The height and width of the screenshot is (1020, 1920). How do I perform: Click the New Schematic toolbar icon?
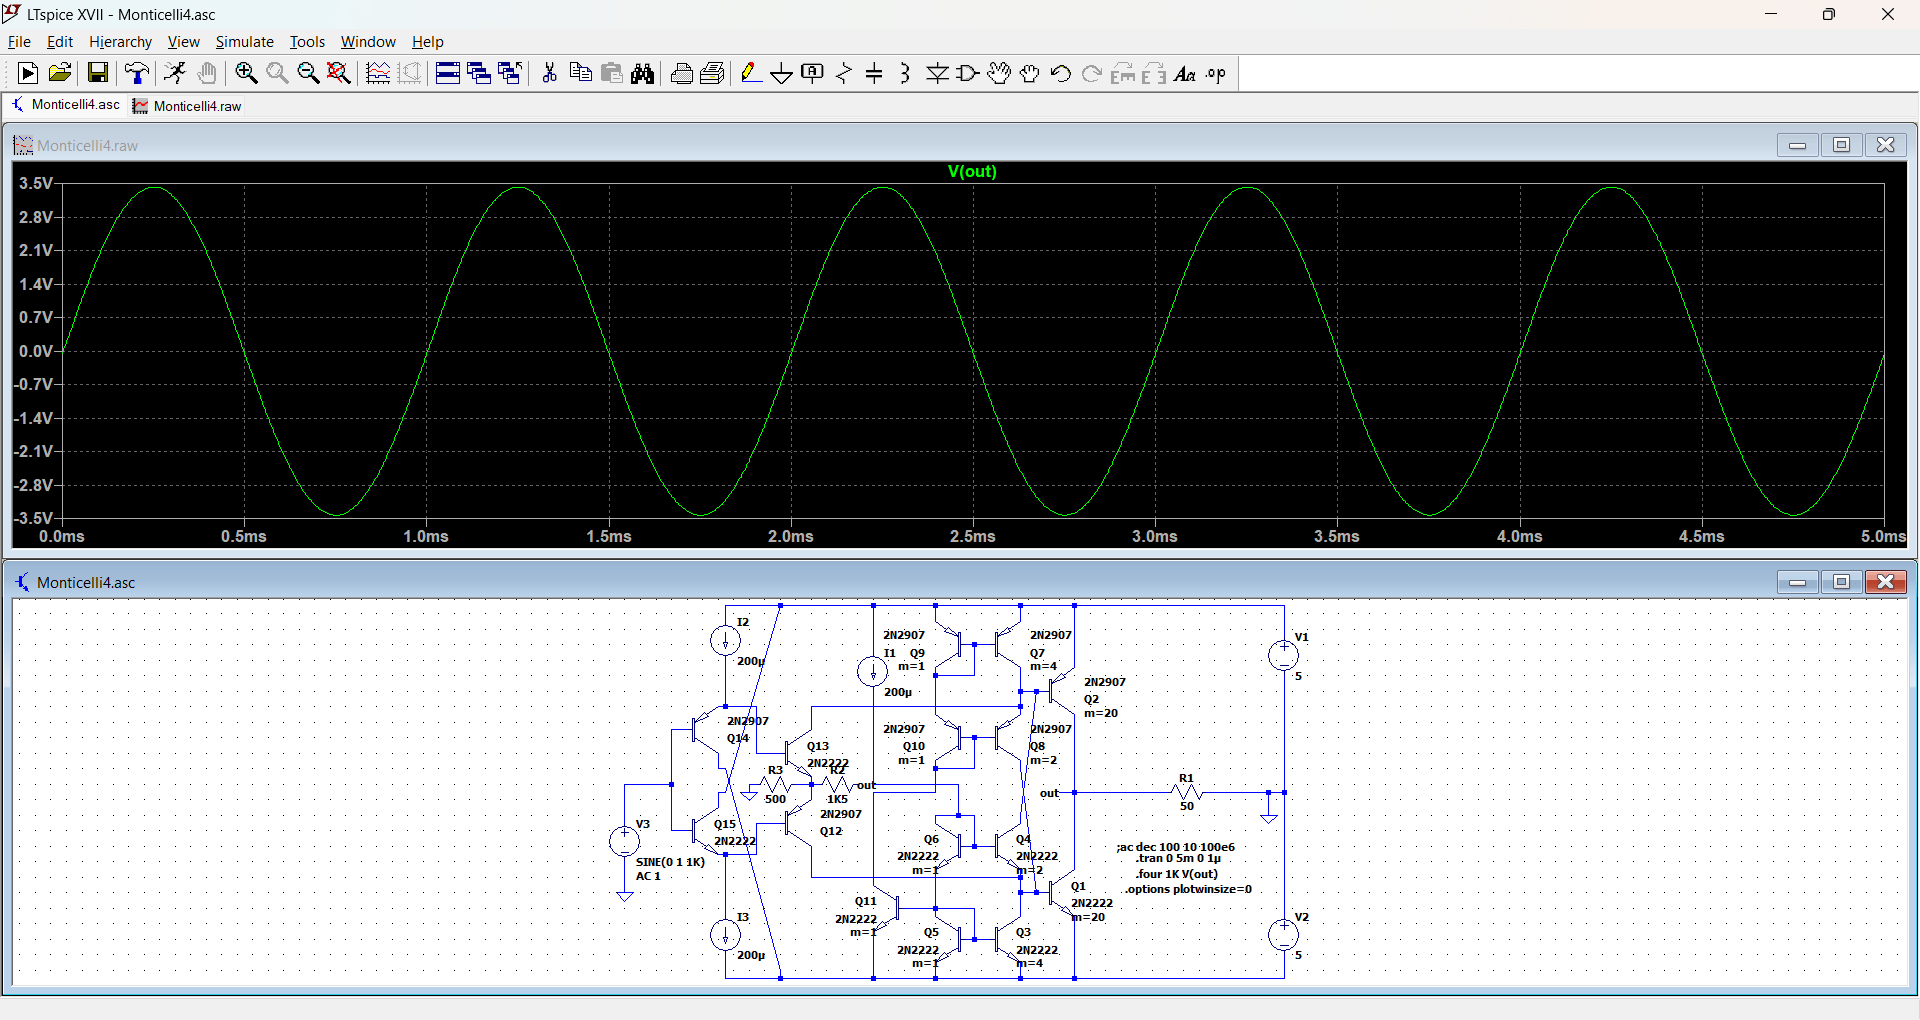(28, 73)
